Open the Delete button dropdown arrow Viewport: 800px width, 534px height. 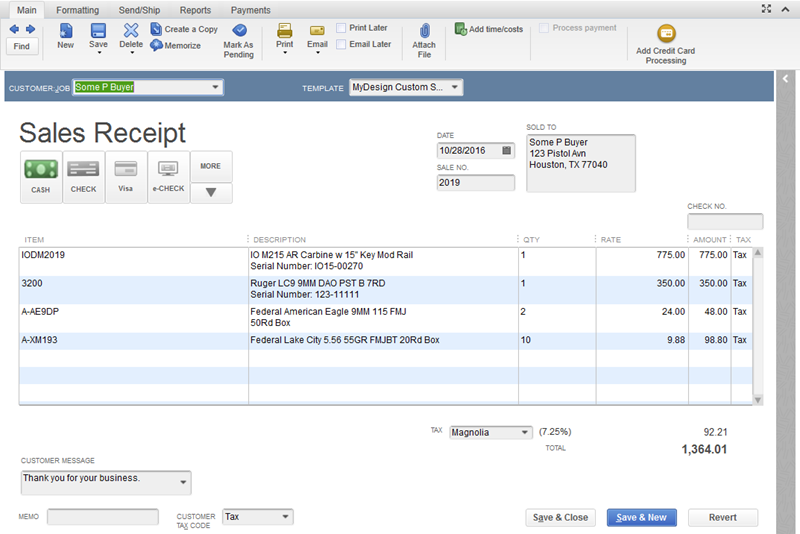[x=132, y=53]
